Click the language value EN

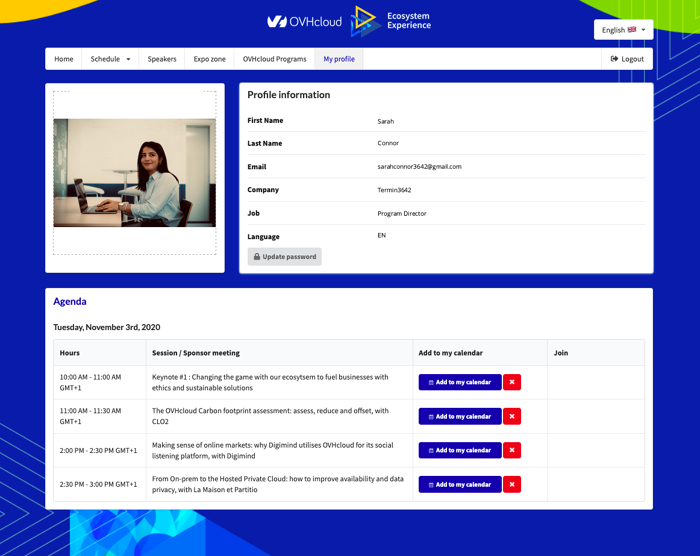coord(381,235)
